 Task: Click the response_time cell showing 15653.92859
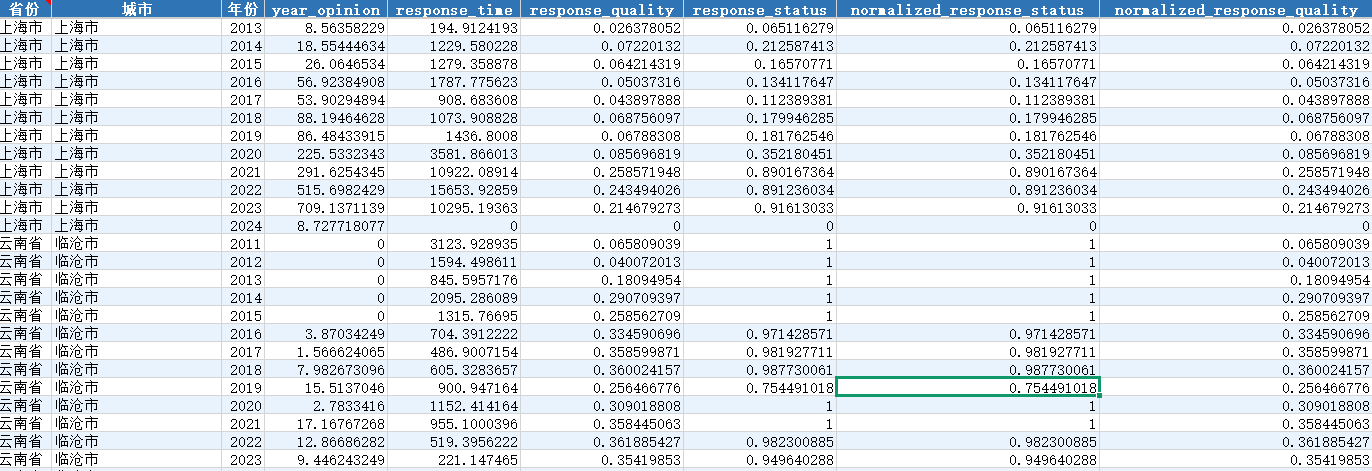point(454,190)
